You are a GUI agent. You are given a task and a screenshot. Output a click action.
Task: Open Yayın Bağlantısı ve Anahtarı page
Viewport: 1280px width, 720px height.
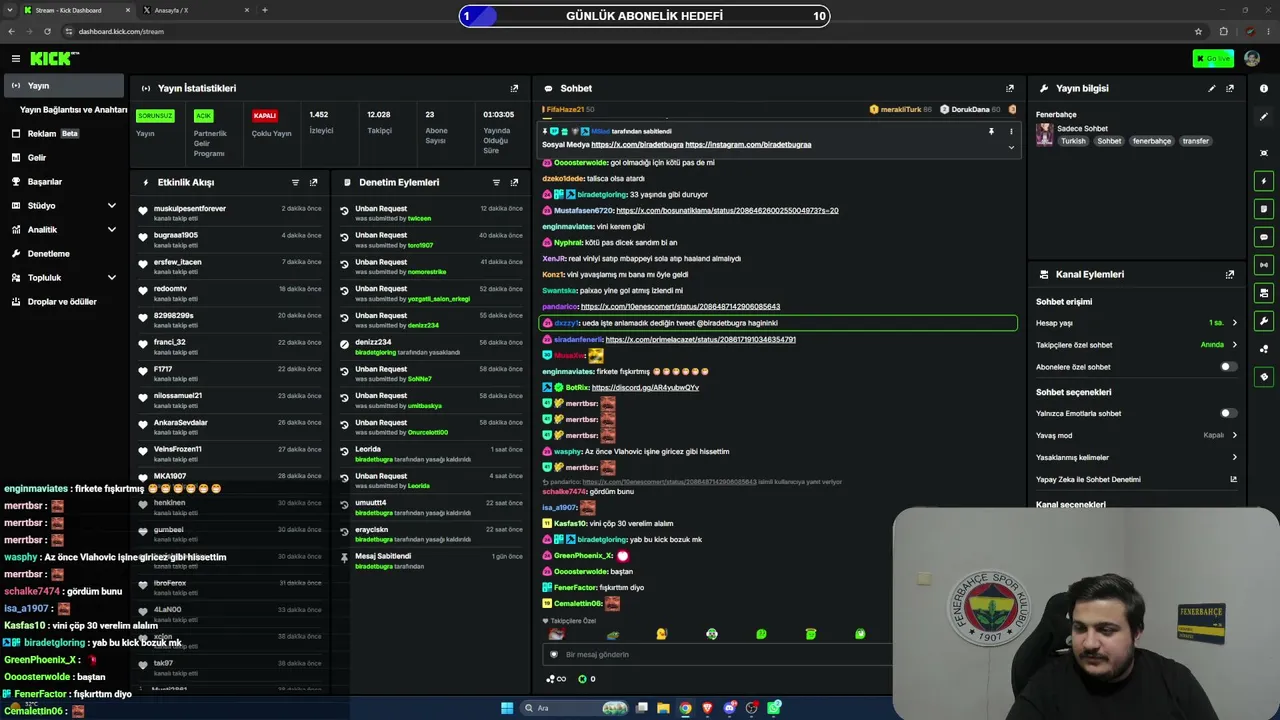coord(73,110)
